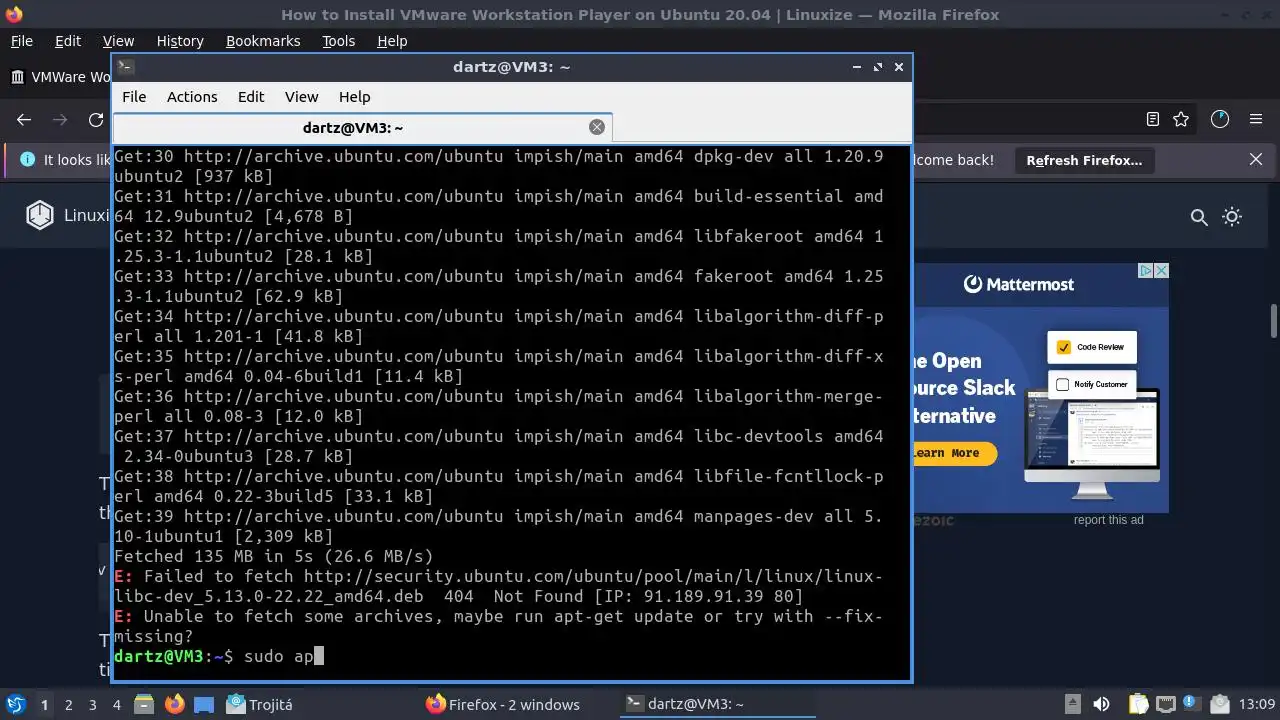The height and width of the screenshot is (720, 1280).
Task: Click the show desktop icon in the panel
Action: (x=203, y=705)
